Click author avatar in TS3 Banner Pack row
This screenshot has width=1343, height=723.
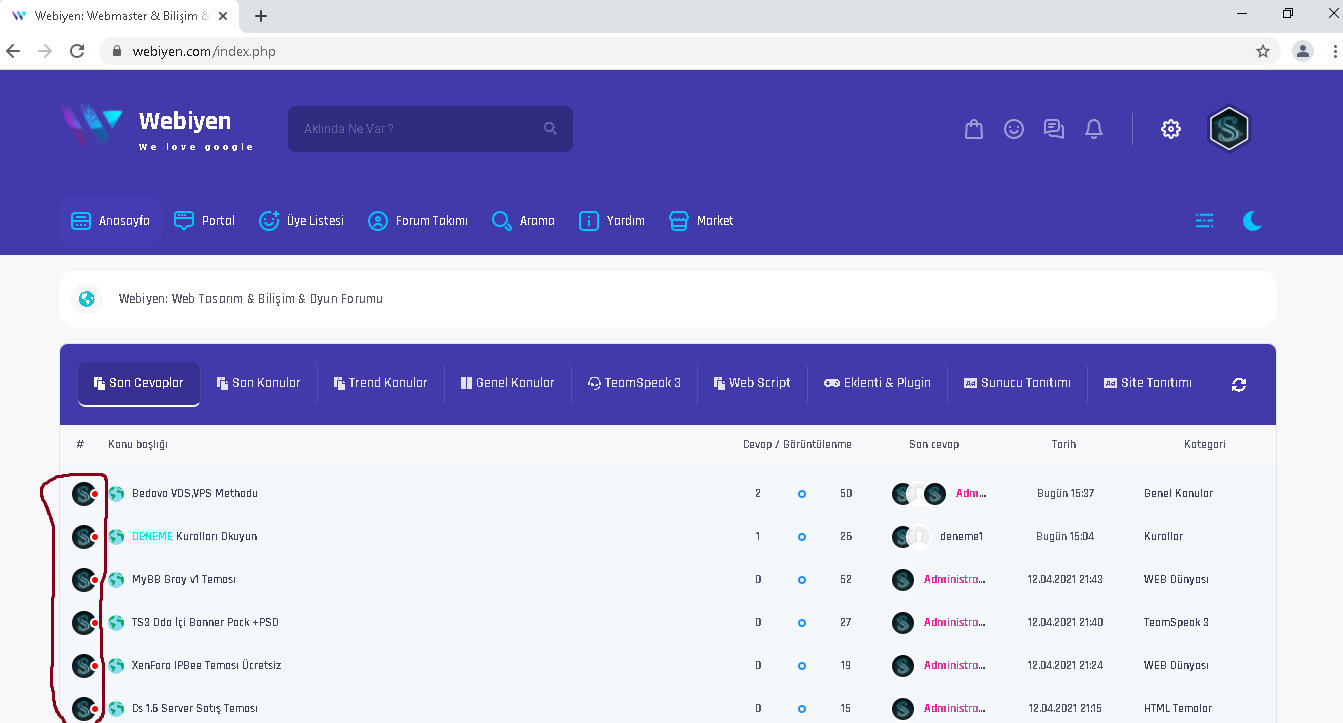pos(84,623)
